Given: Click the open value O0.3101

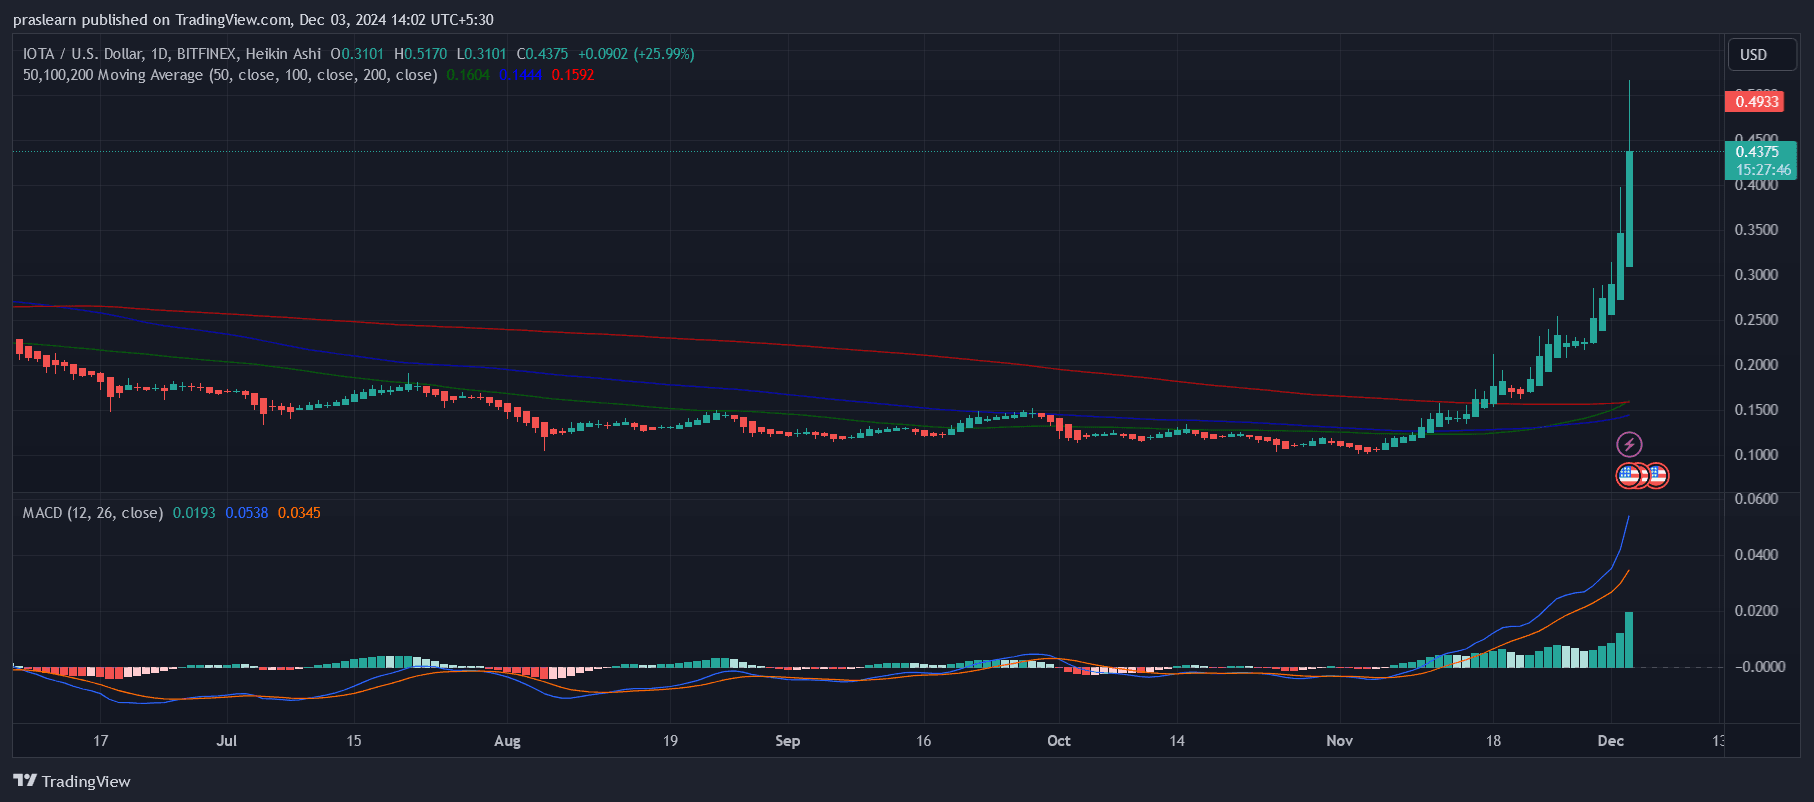Looking at the screenshot, I should point(357,54).
